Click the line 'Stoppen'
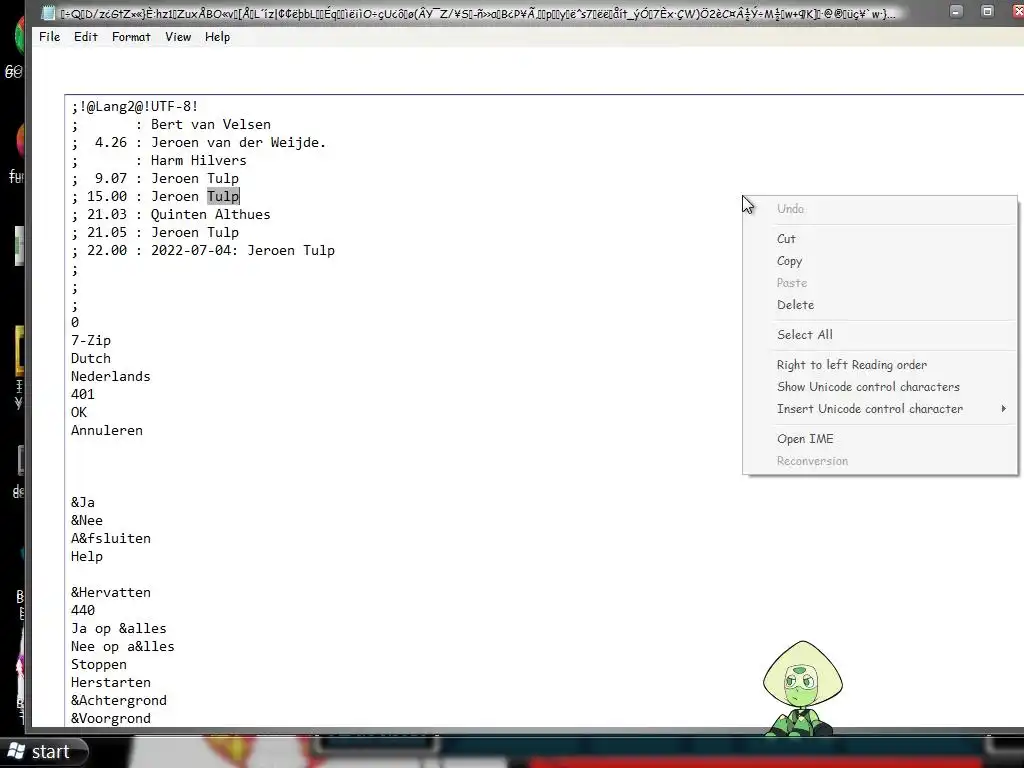 99,665
